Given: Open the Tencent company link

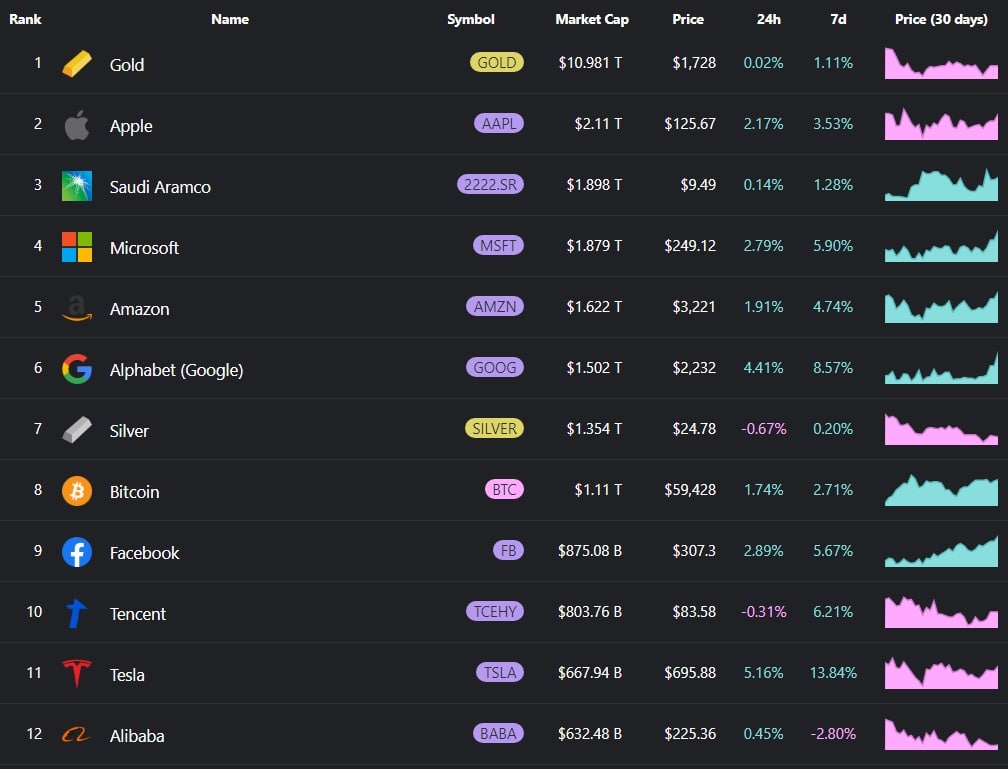Looking at the screenshot, I should (138, 614).
